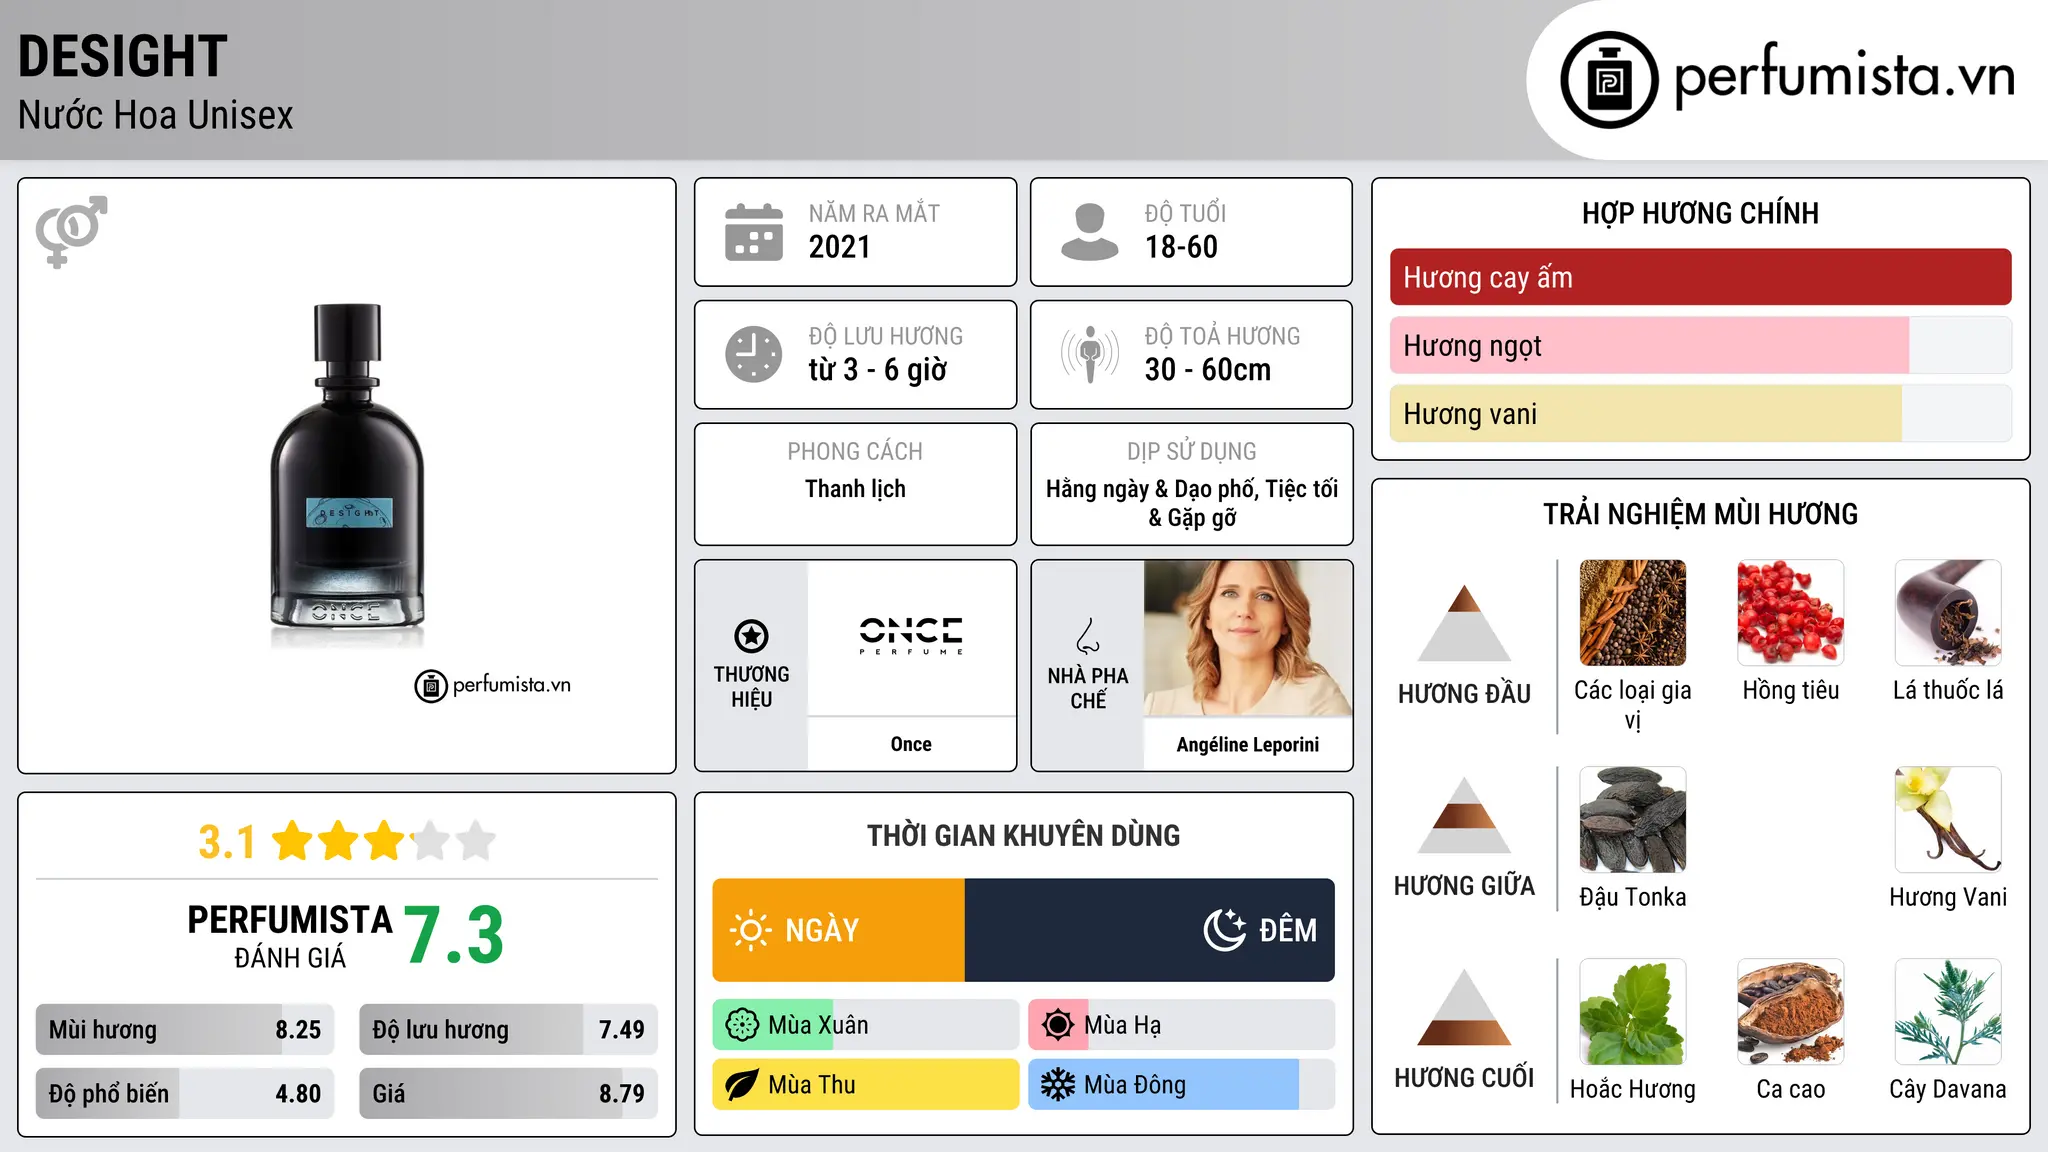Click the sun icon in the Ngày bar
This screenshot has width=2048, height=1152.
click(x=751, y=930)
